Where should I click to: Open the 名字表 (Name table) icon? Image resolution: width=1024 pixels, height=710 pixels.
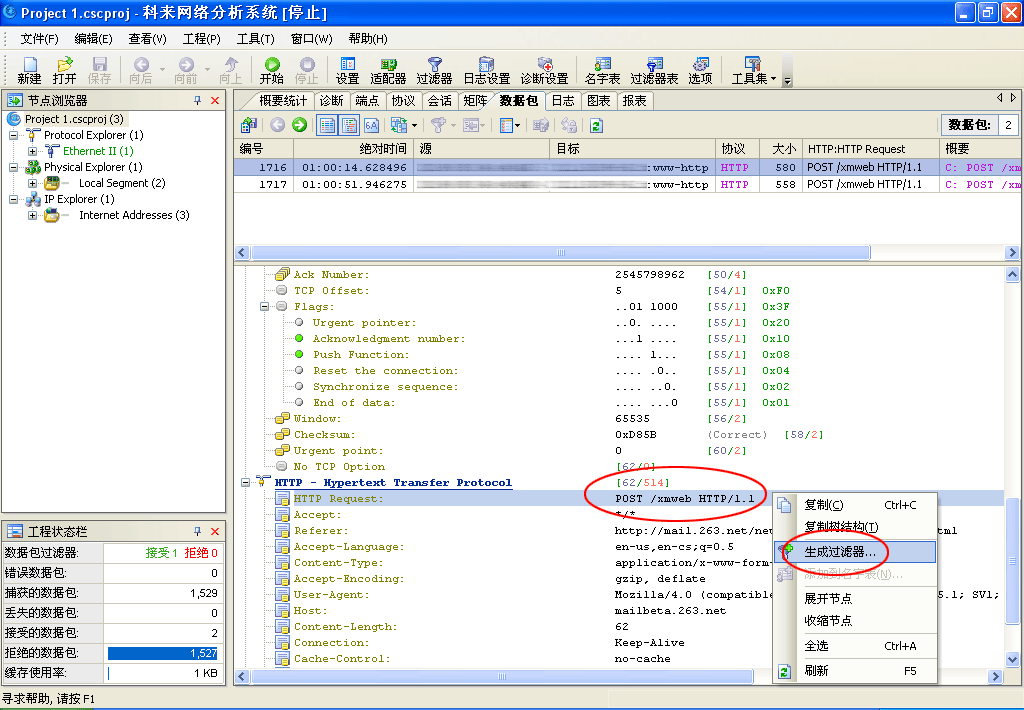602,65
